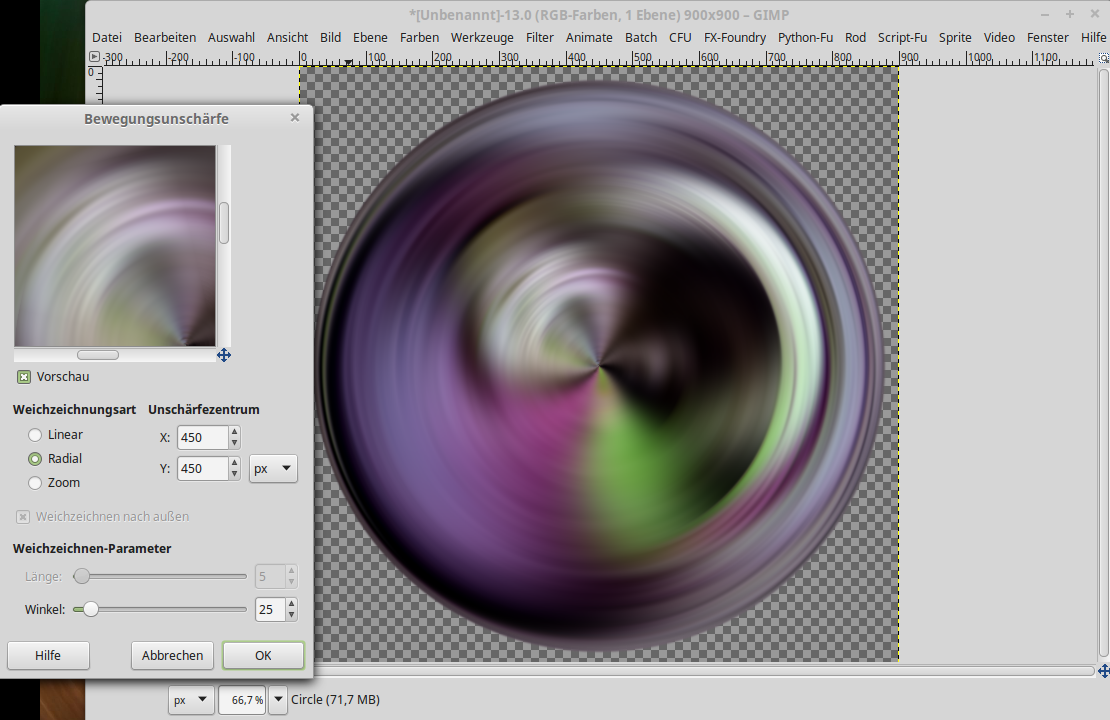Click the blur preview thumbnail

[115, 246]
